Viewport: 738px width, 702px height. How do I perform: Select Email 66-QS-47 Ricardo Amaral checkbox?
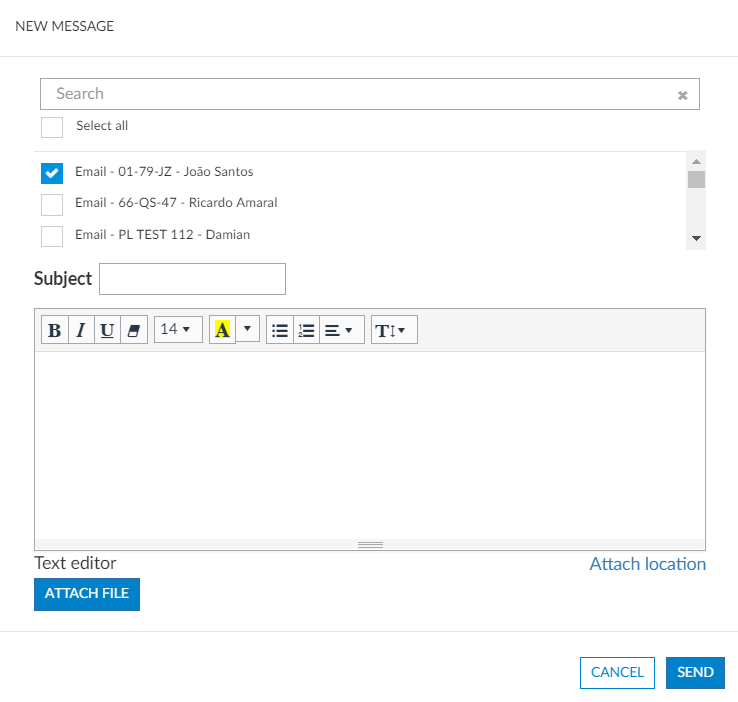52,204
